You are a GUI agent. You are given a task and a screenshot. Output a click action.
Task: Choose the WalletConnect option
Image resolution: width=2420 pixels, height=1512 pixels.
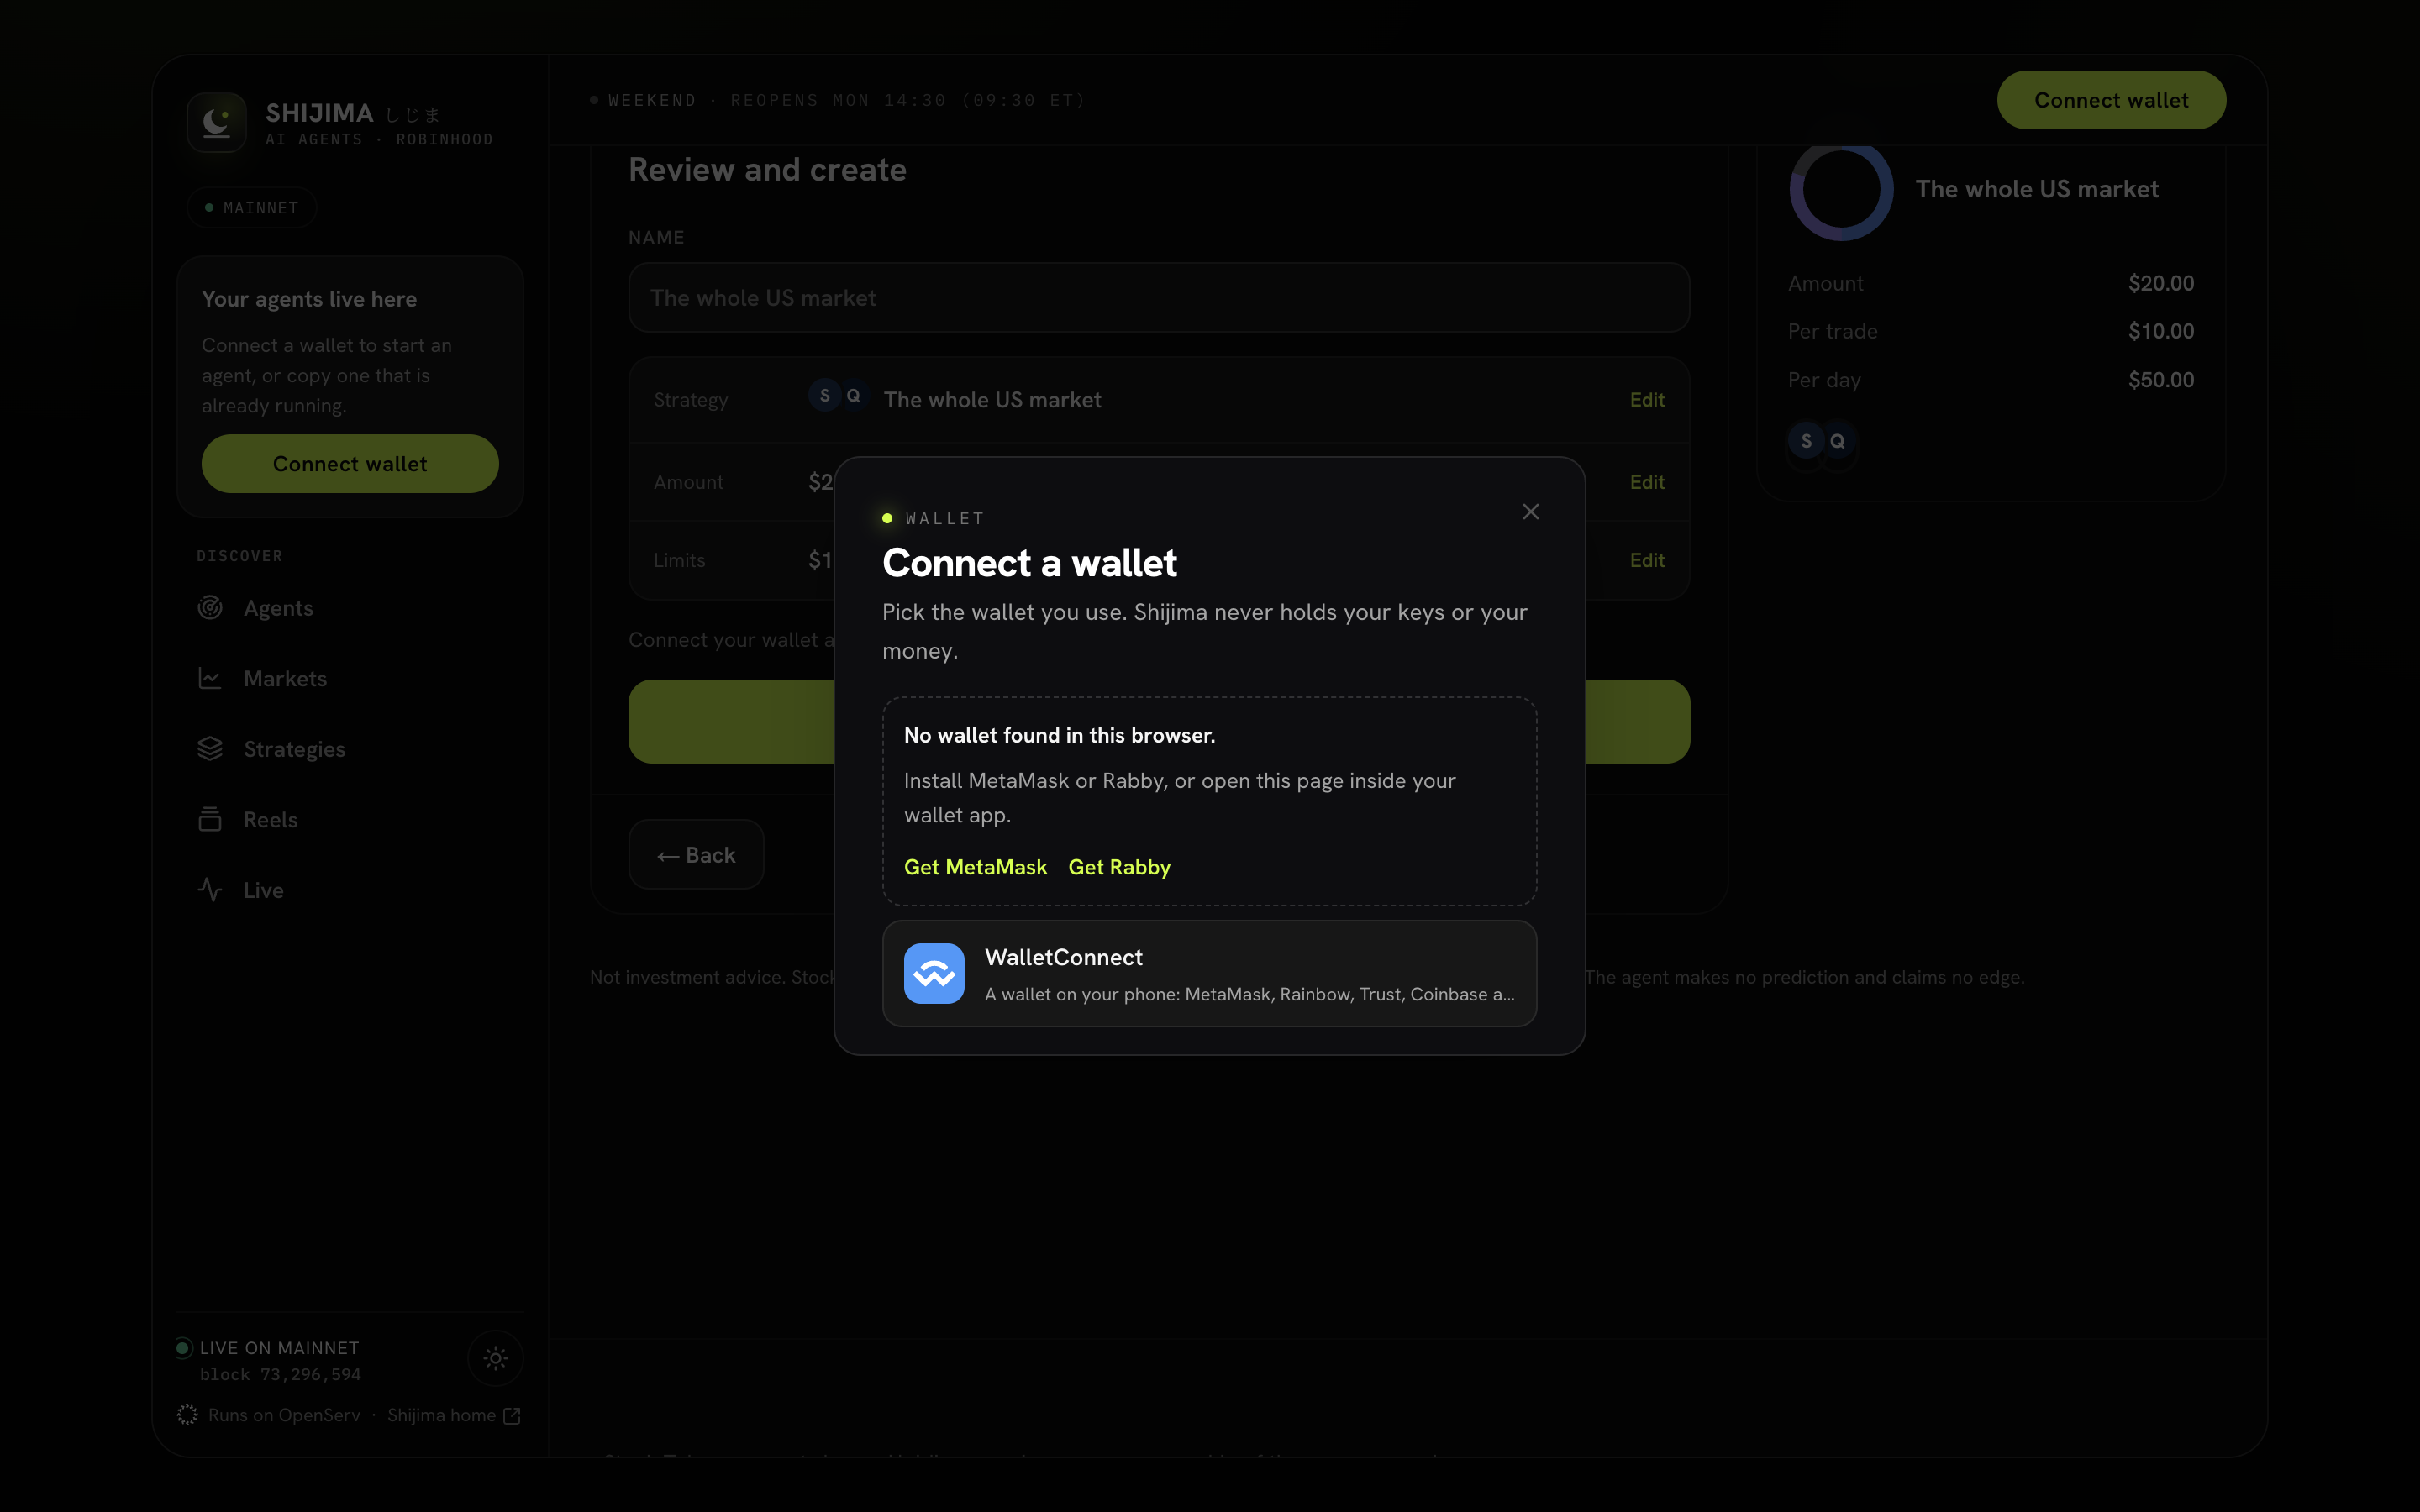[1209, 973]
